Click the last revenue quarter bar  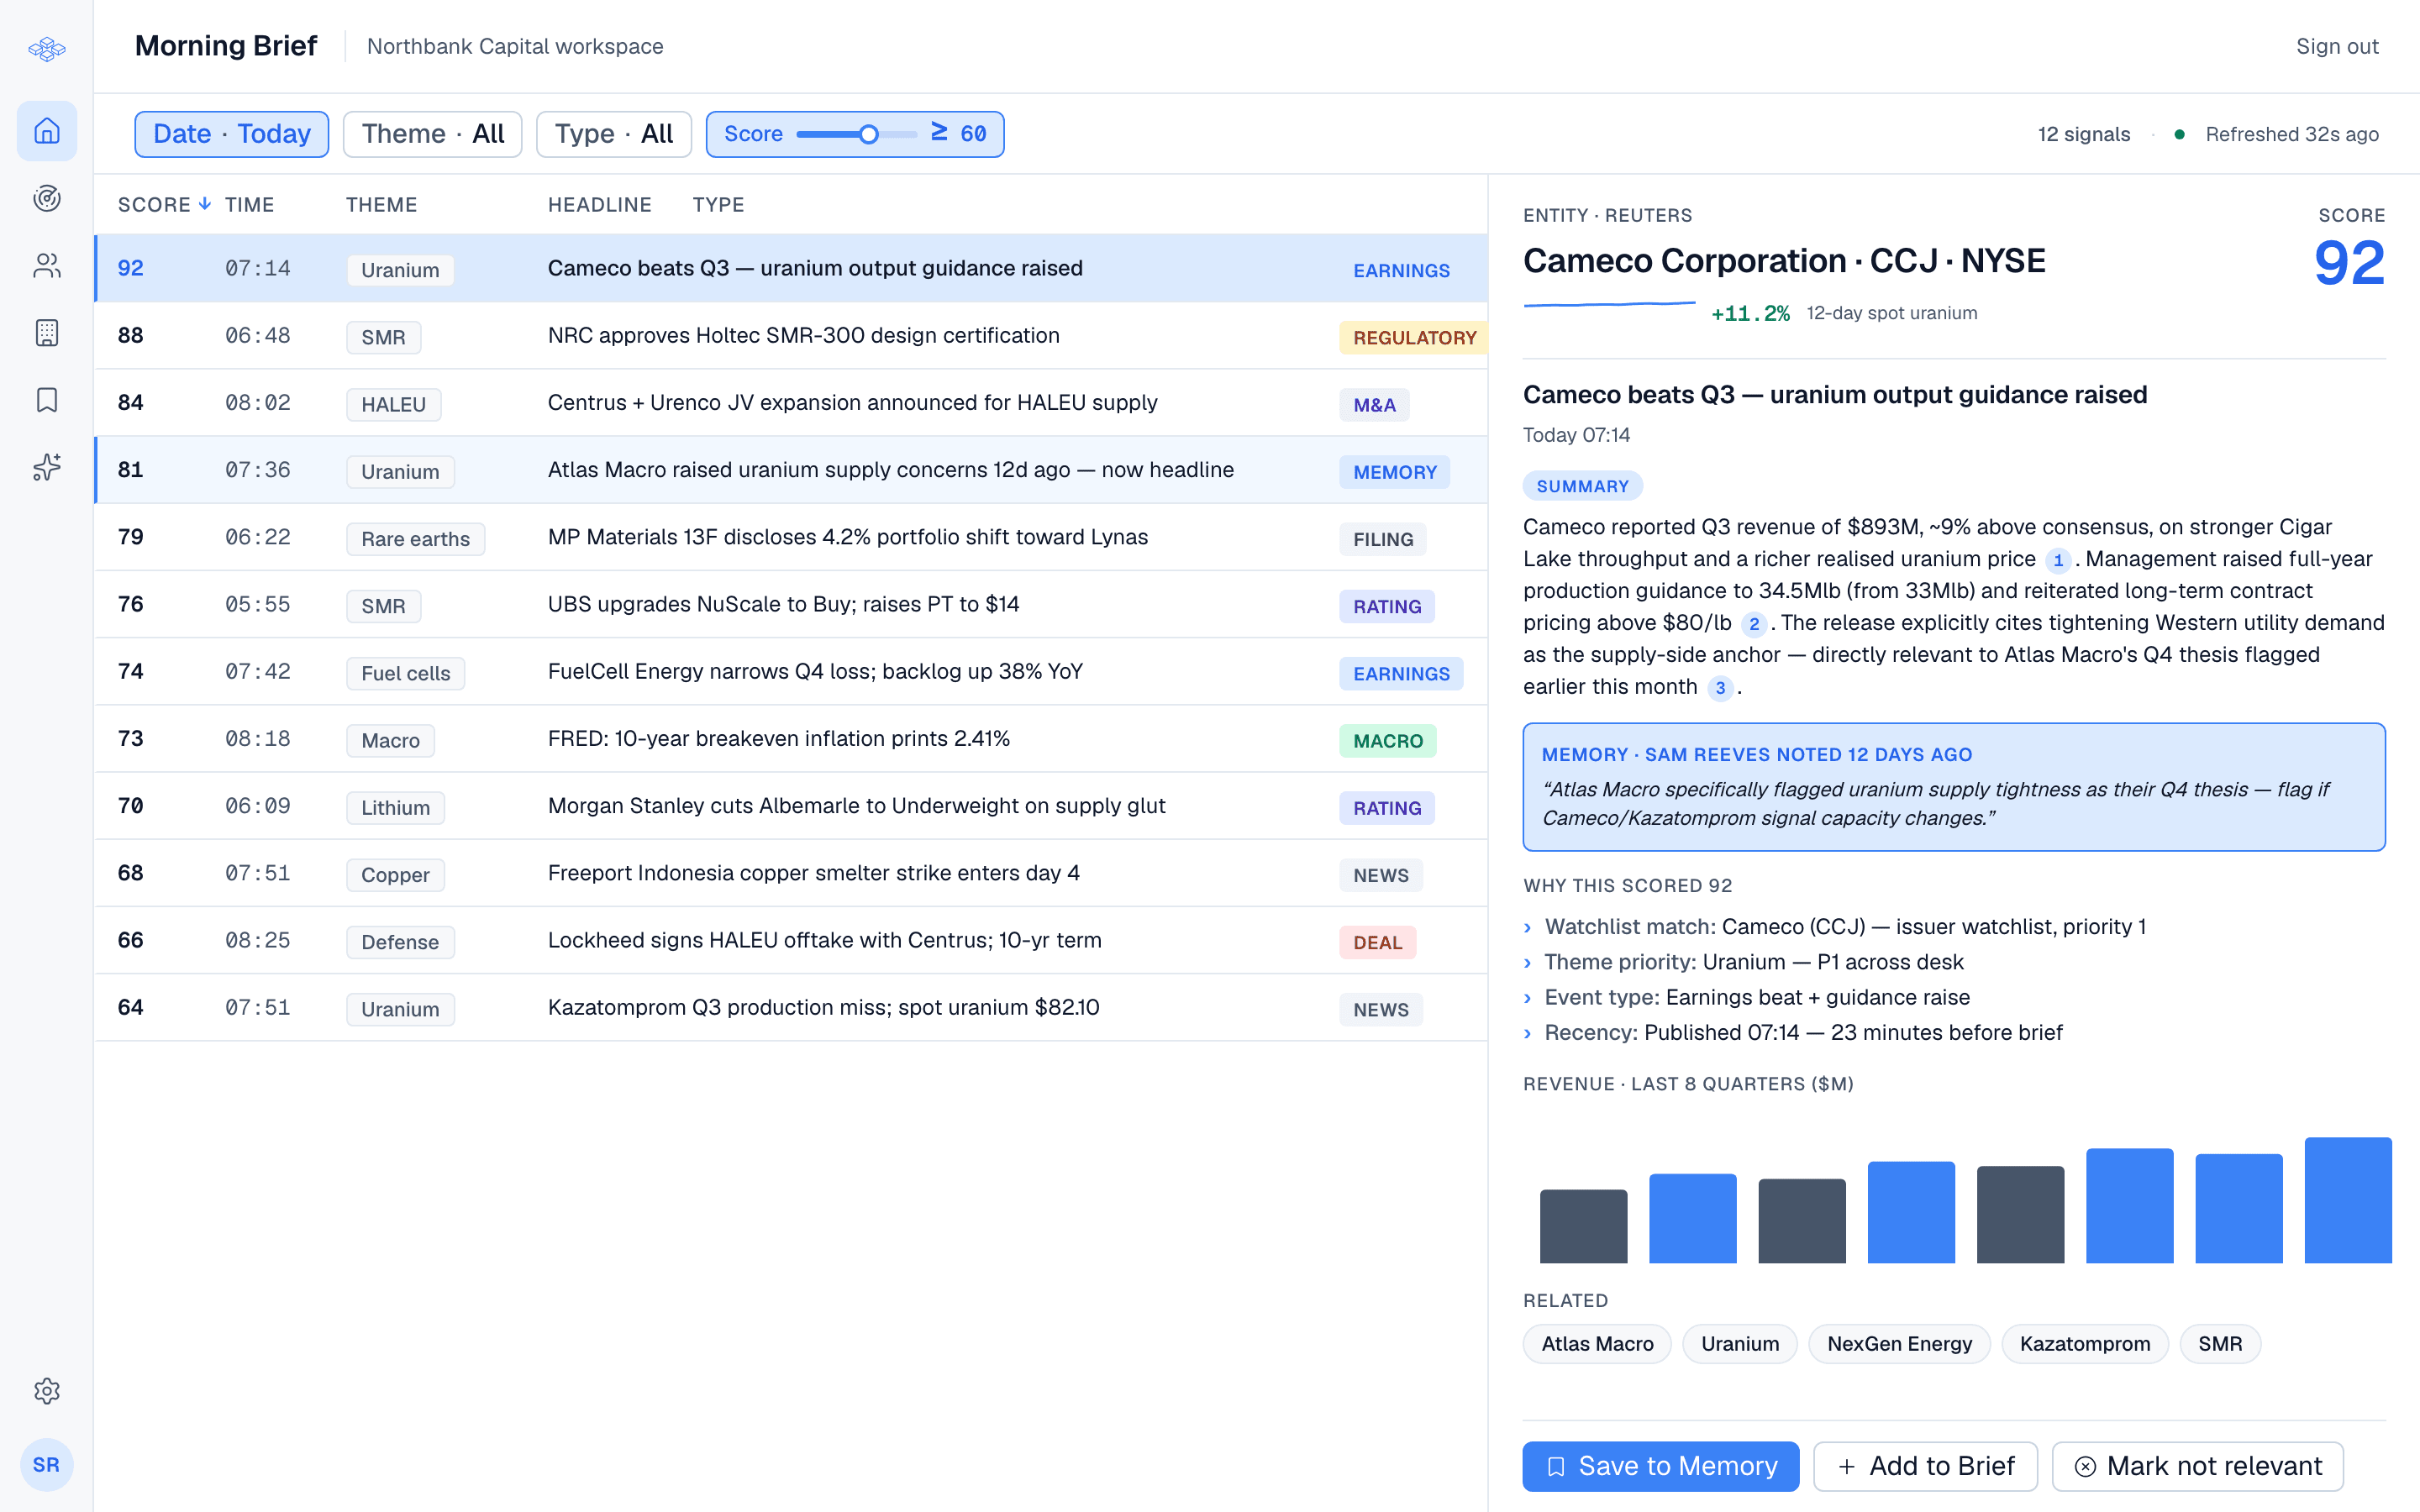(x=2348, y=1200)
